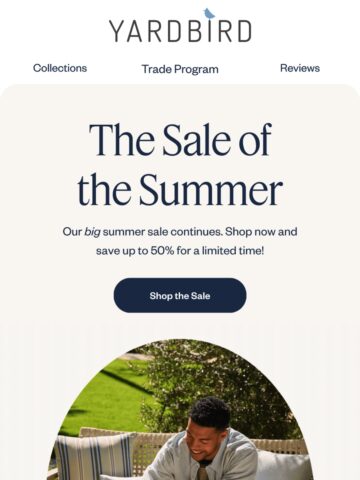360x480 pixels.
Task: Click the blue bird icon above the logo
Action: (x=209, y=14)
